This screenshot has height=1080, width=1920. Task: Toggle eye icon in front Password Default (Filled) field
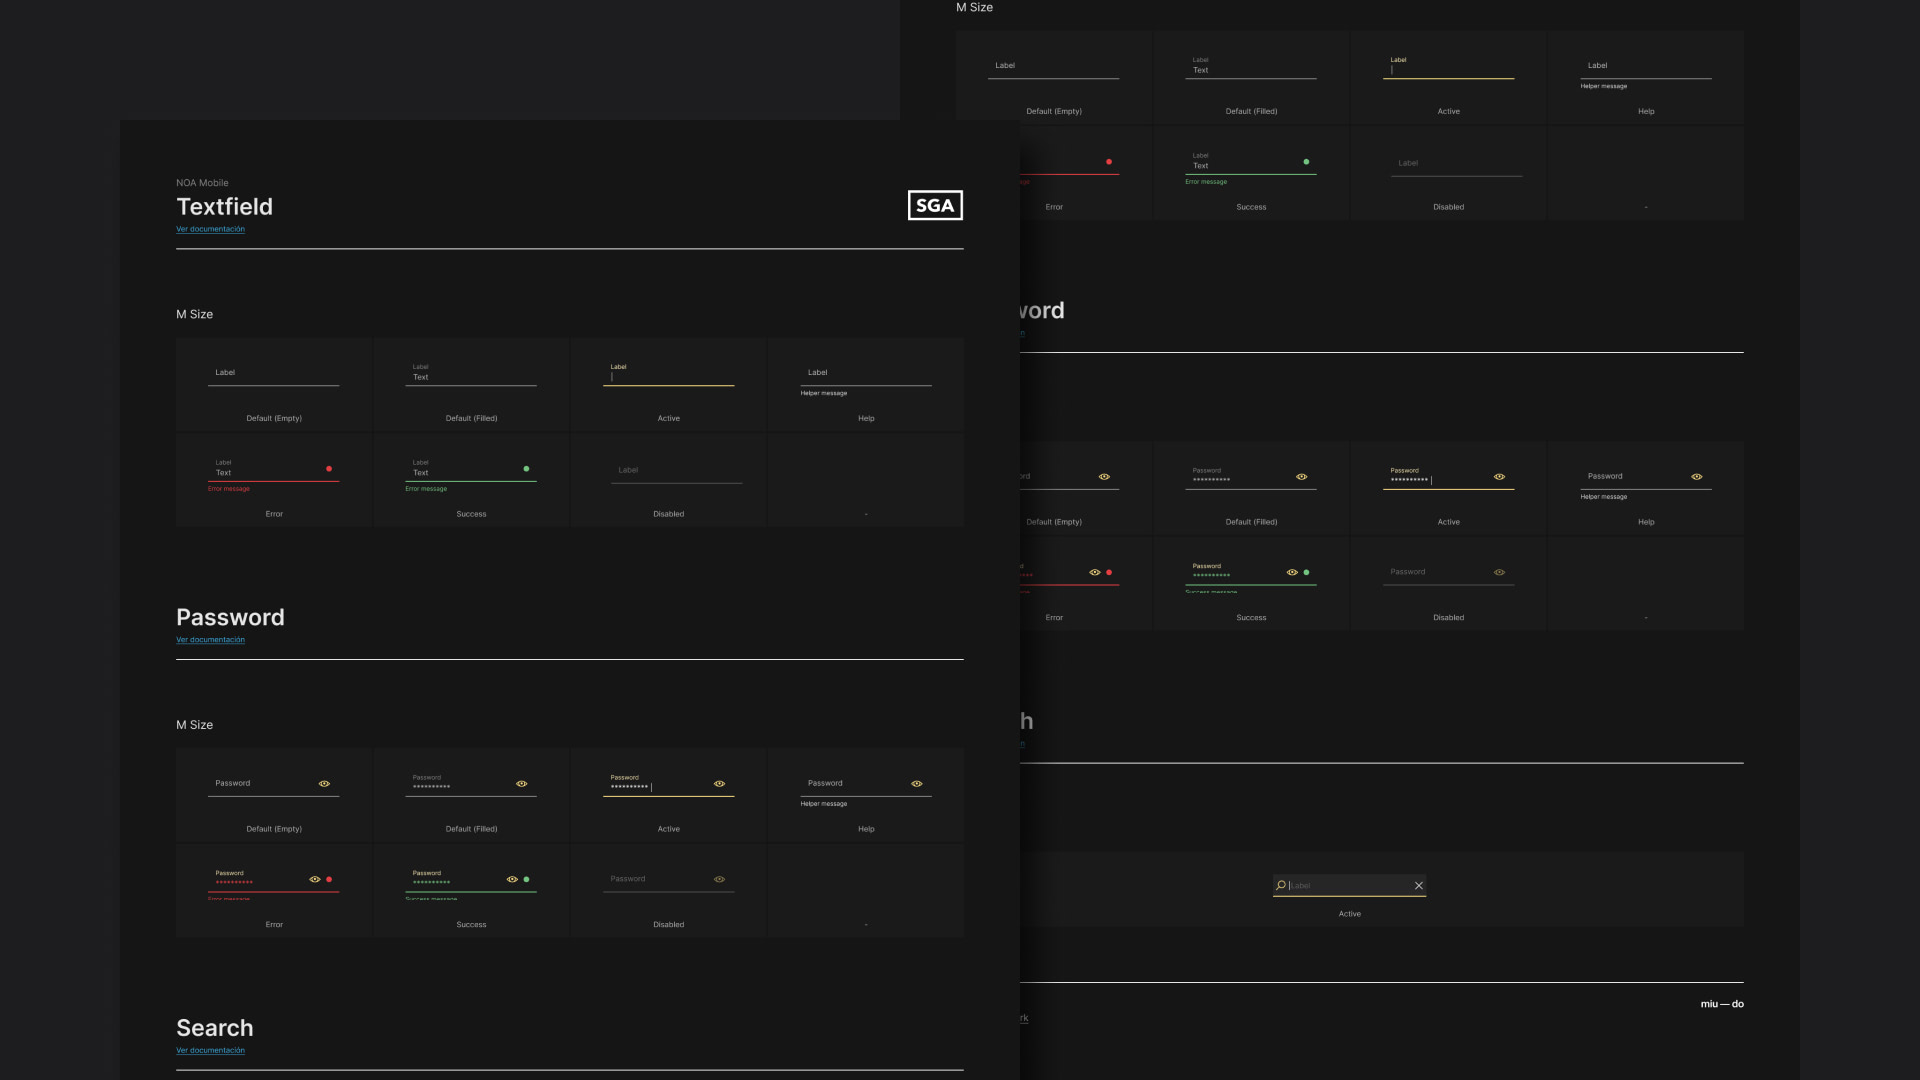tap(521, 783)
